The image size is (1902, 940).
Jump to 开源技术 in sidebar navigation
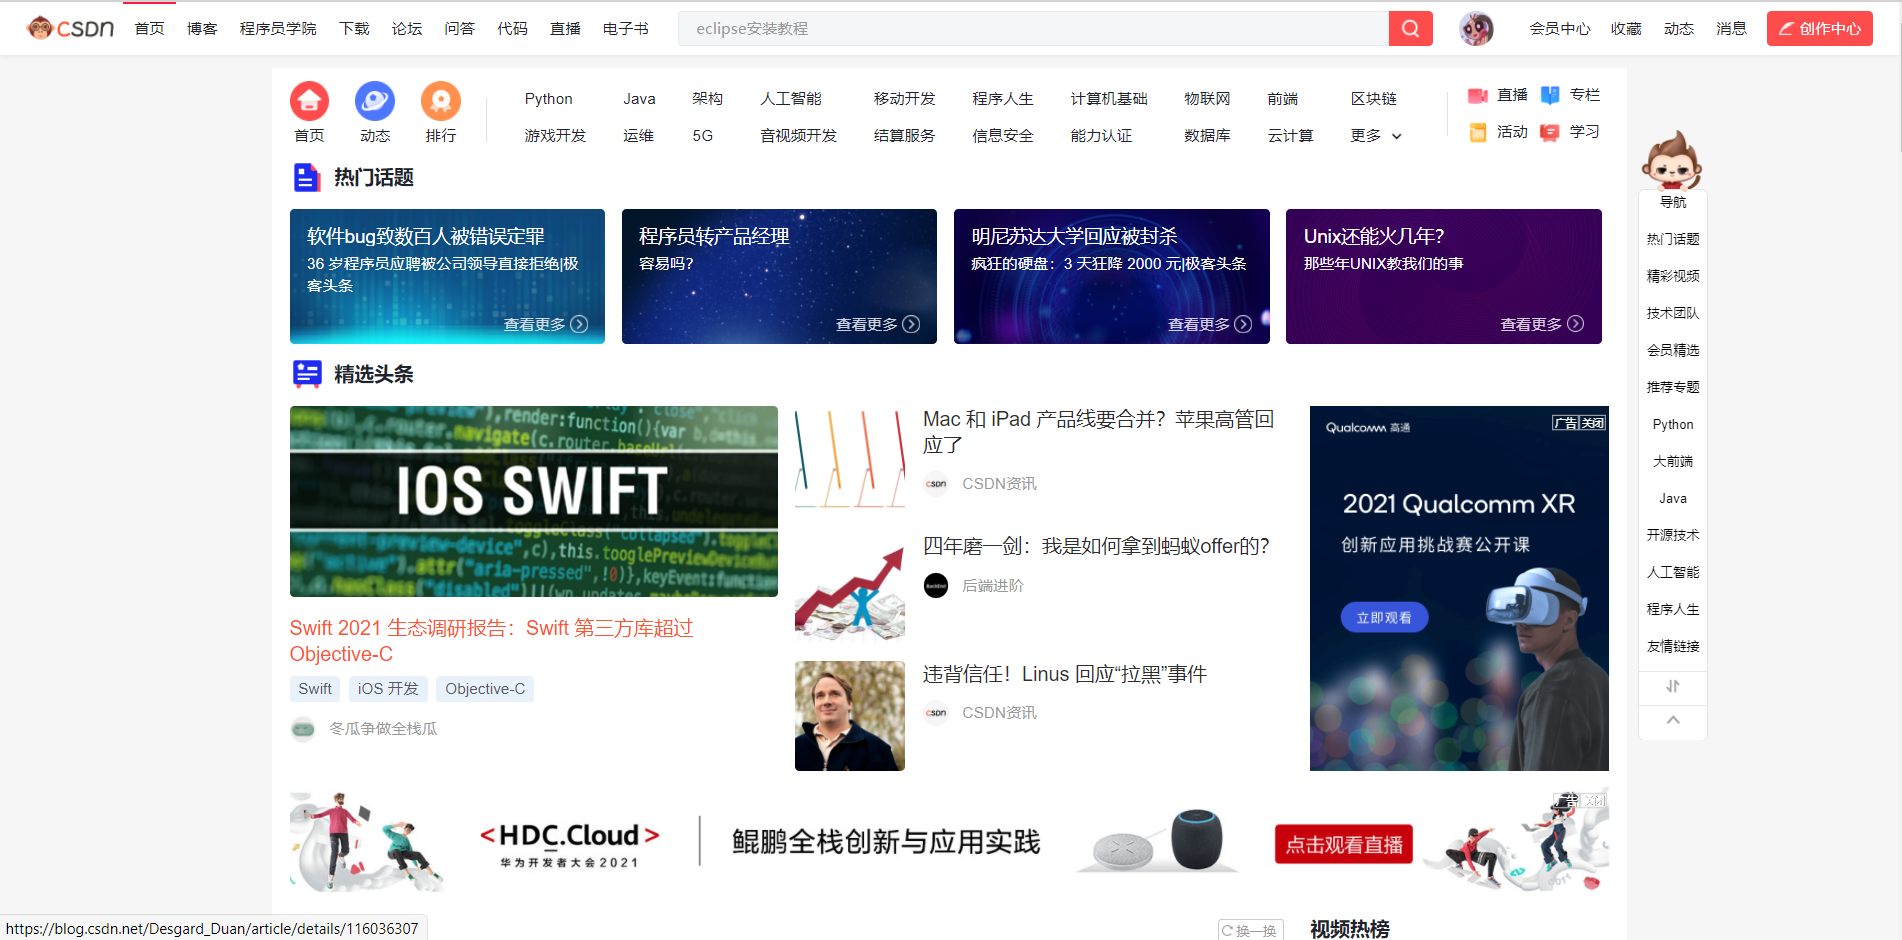point(1673,535)
